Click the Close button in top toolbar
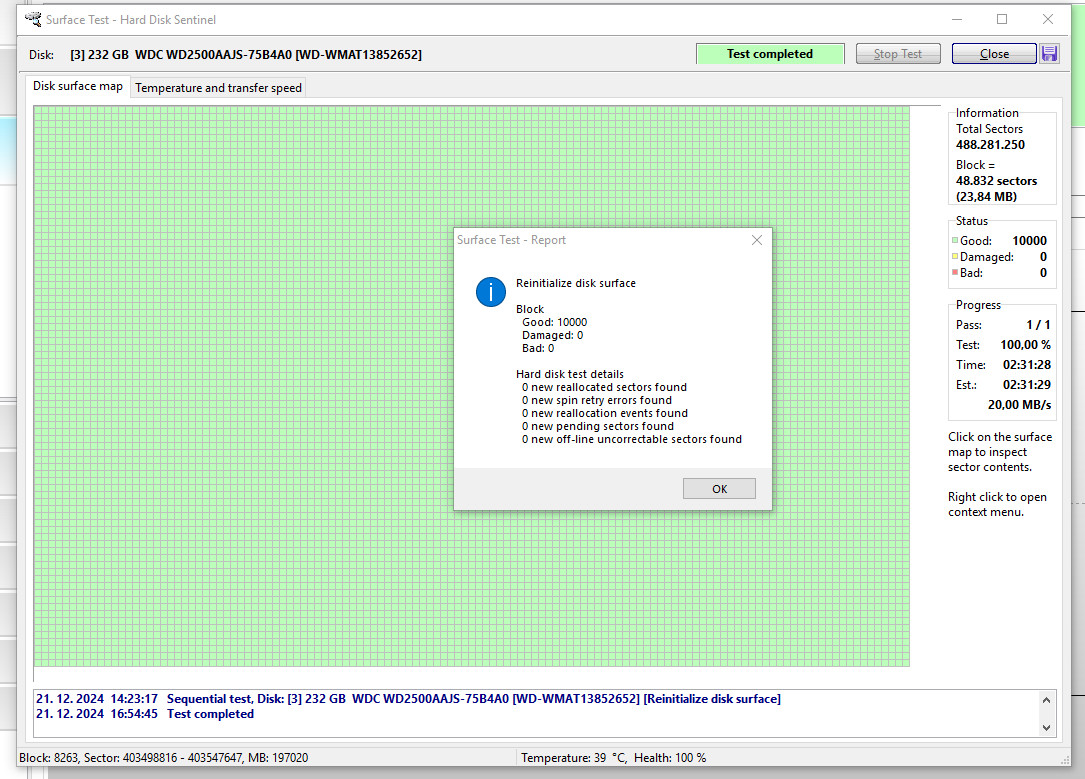 tap(994, 54)
